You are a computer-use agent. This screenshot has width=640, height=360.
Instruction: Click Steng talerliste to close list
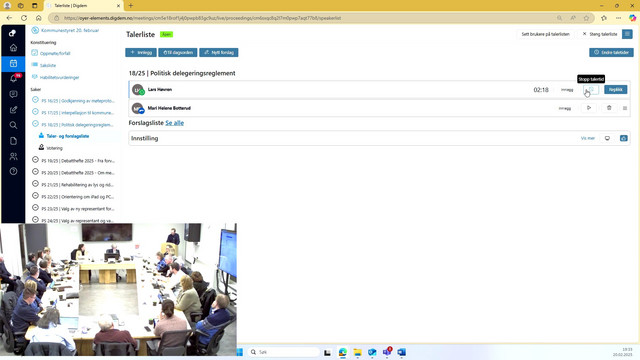599,34
